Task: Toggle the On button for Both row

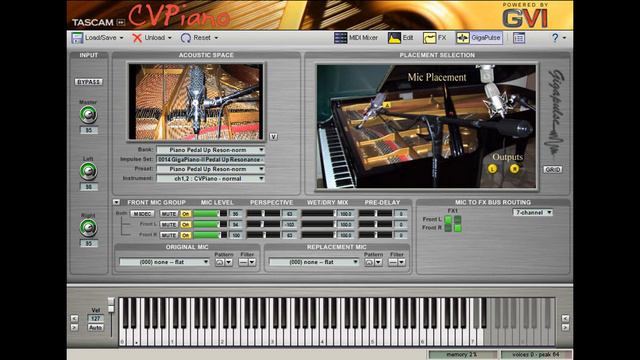Action: (x=185, y=214)
